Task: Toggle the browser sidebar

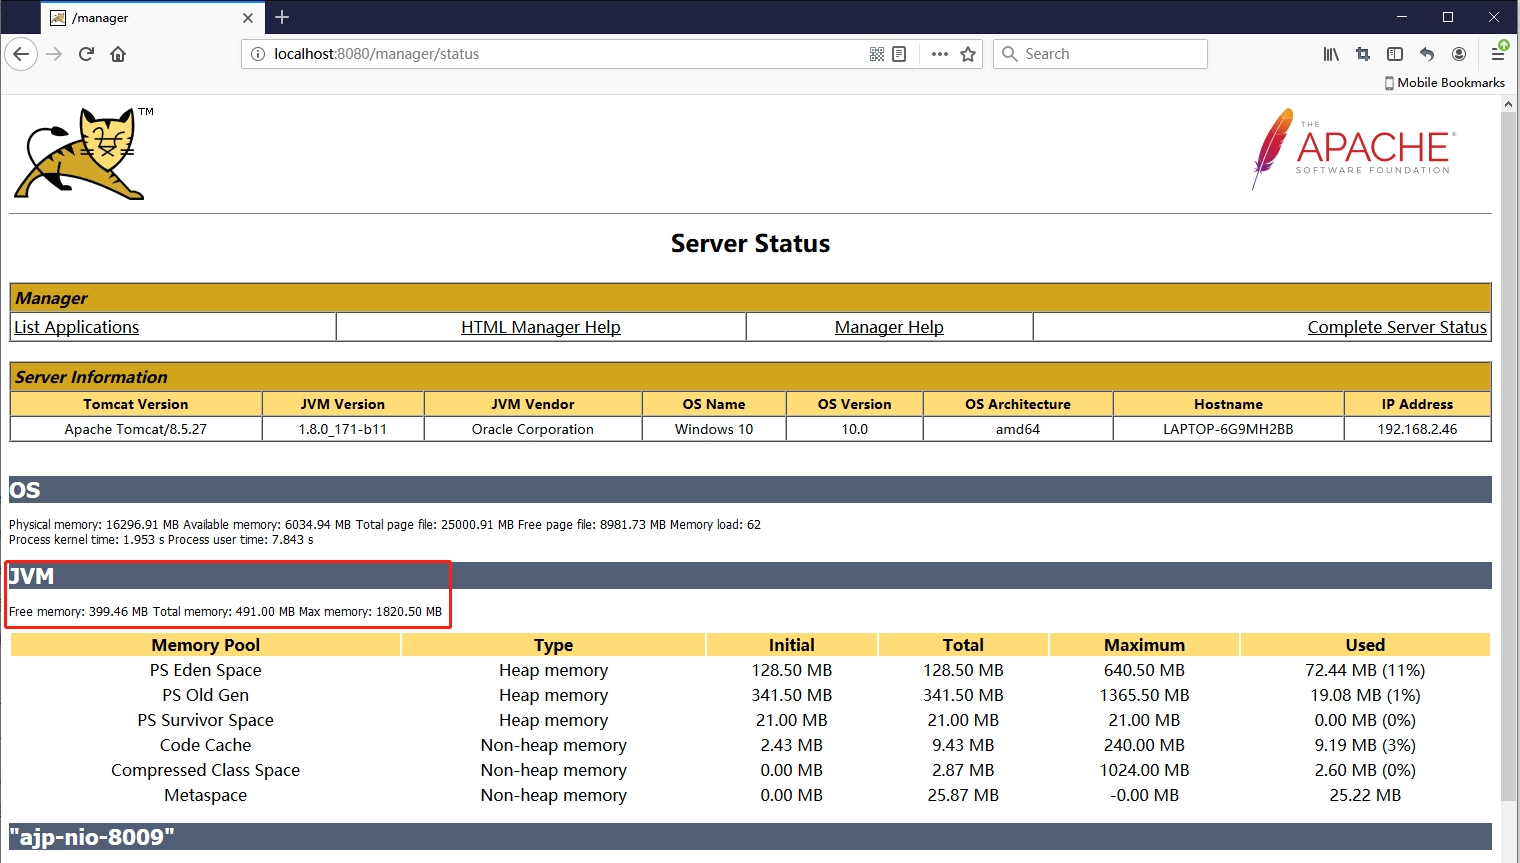Action: pyautogui.click(x=1395, y=54)
